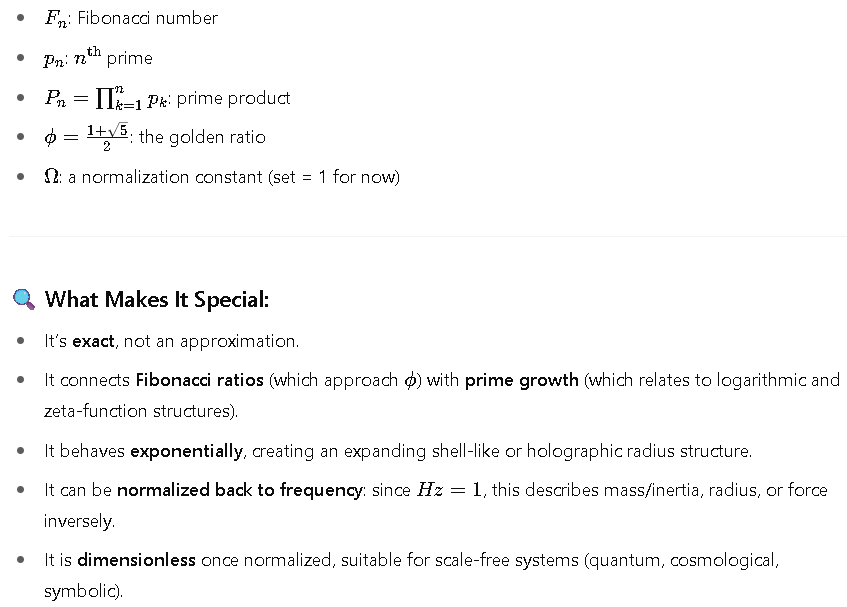Click the bold word 'exponentially'
Viewport: 847px width, 607px height.
(x=187, y=451)
